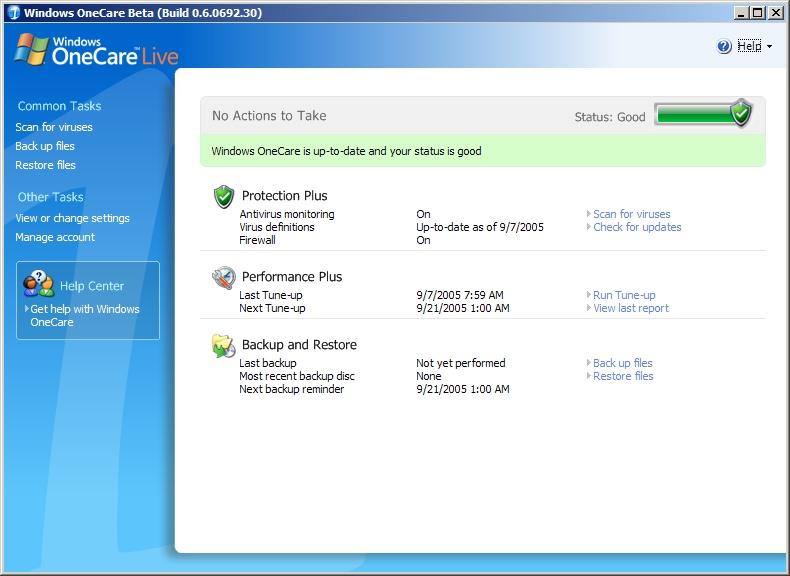Click the 'Firewall' label
Viewport: 790px width, 576px height.
click(x=257, y=240)
